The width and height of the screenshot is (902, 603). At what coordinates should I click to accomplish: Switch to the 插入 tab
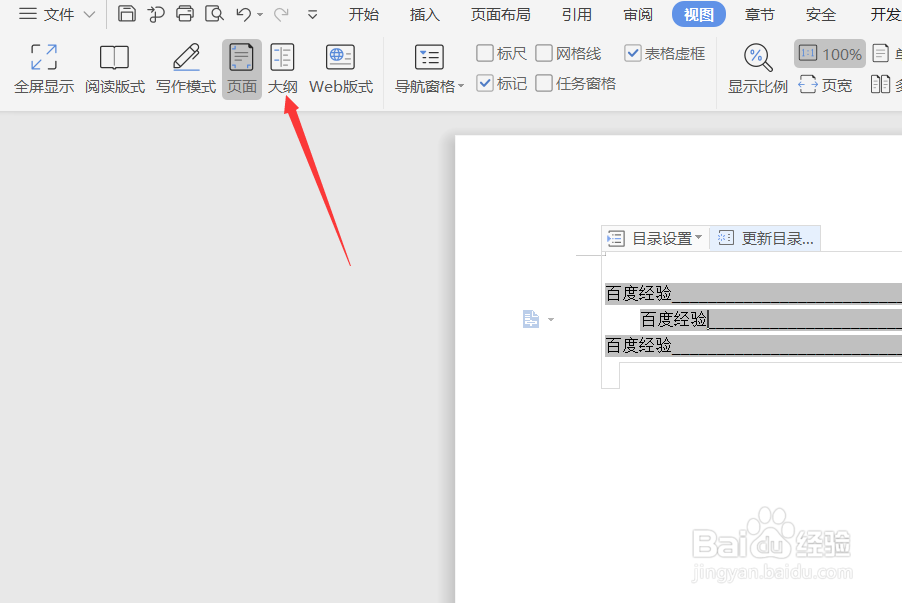[x=425, y=14]
